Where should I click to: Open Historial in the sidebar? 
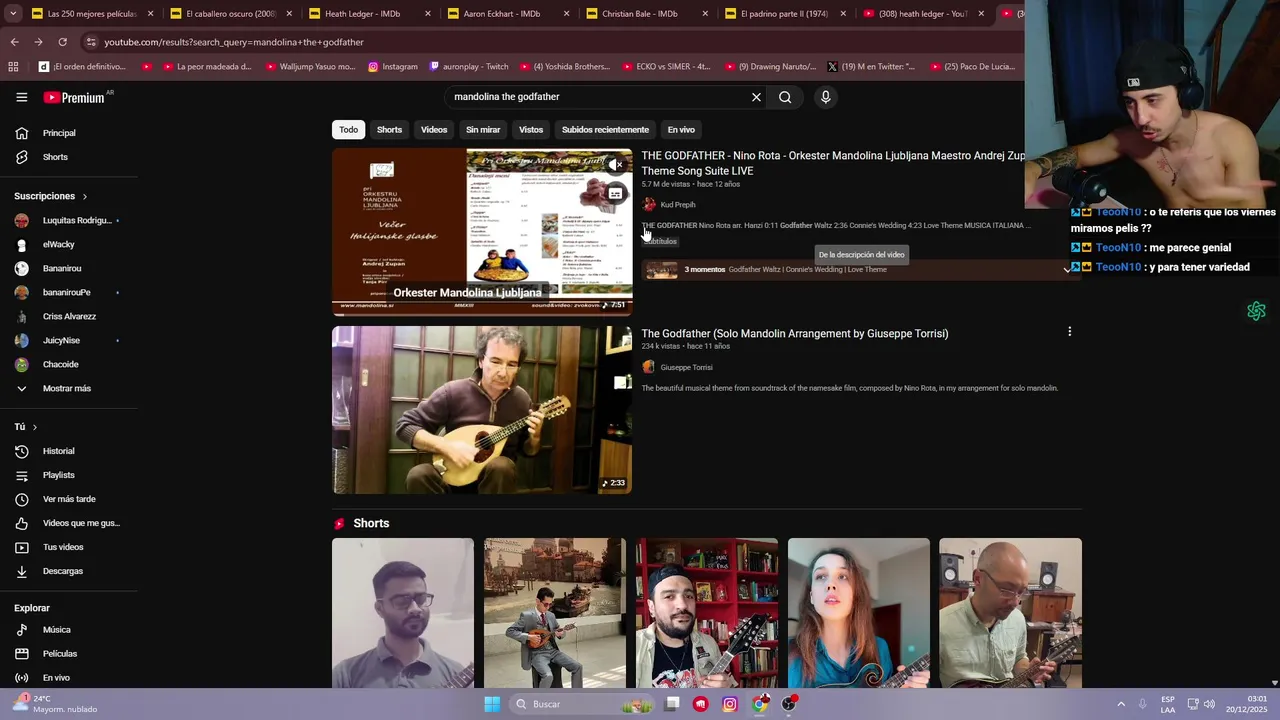tap(58, 451)
